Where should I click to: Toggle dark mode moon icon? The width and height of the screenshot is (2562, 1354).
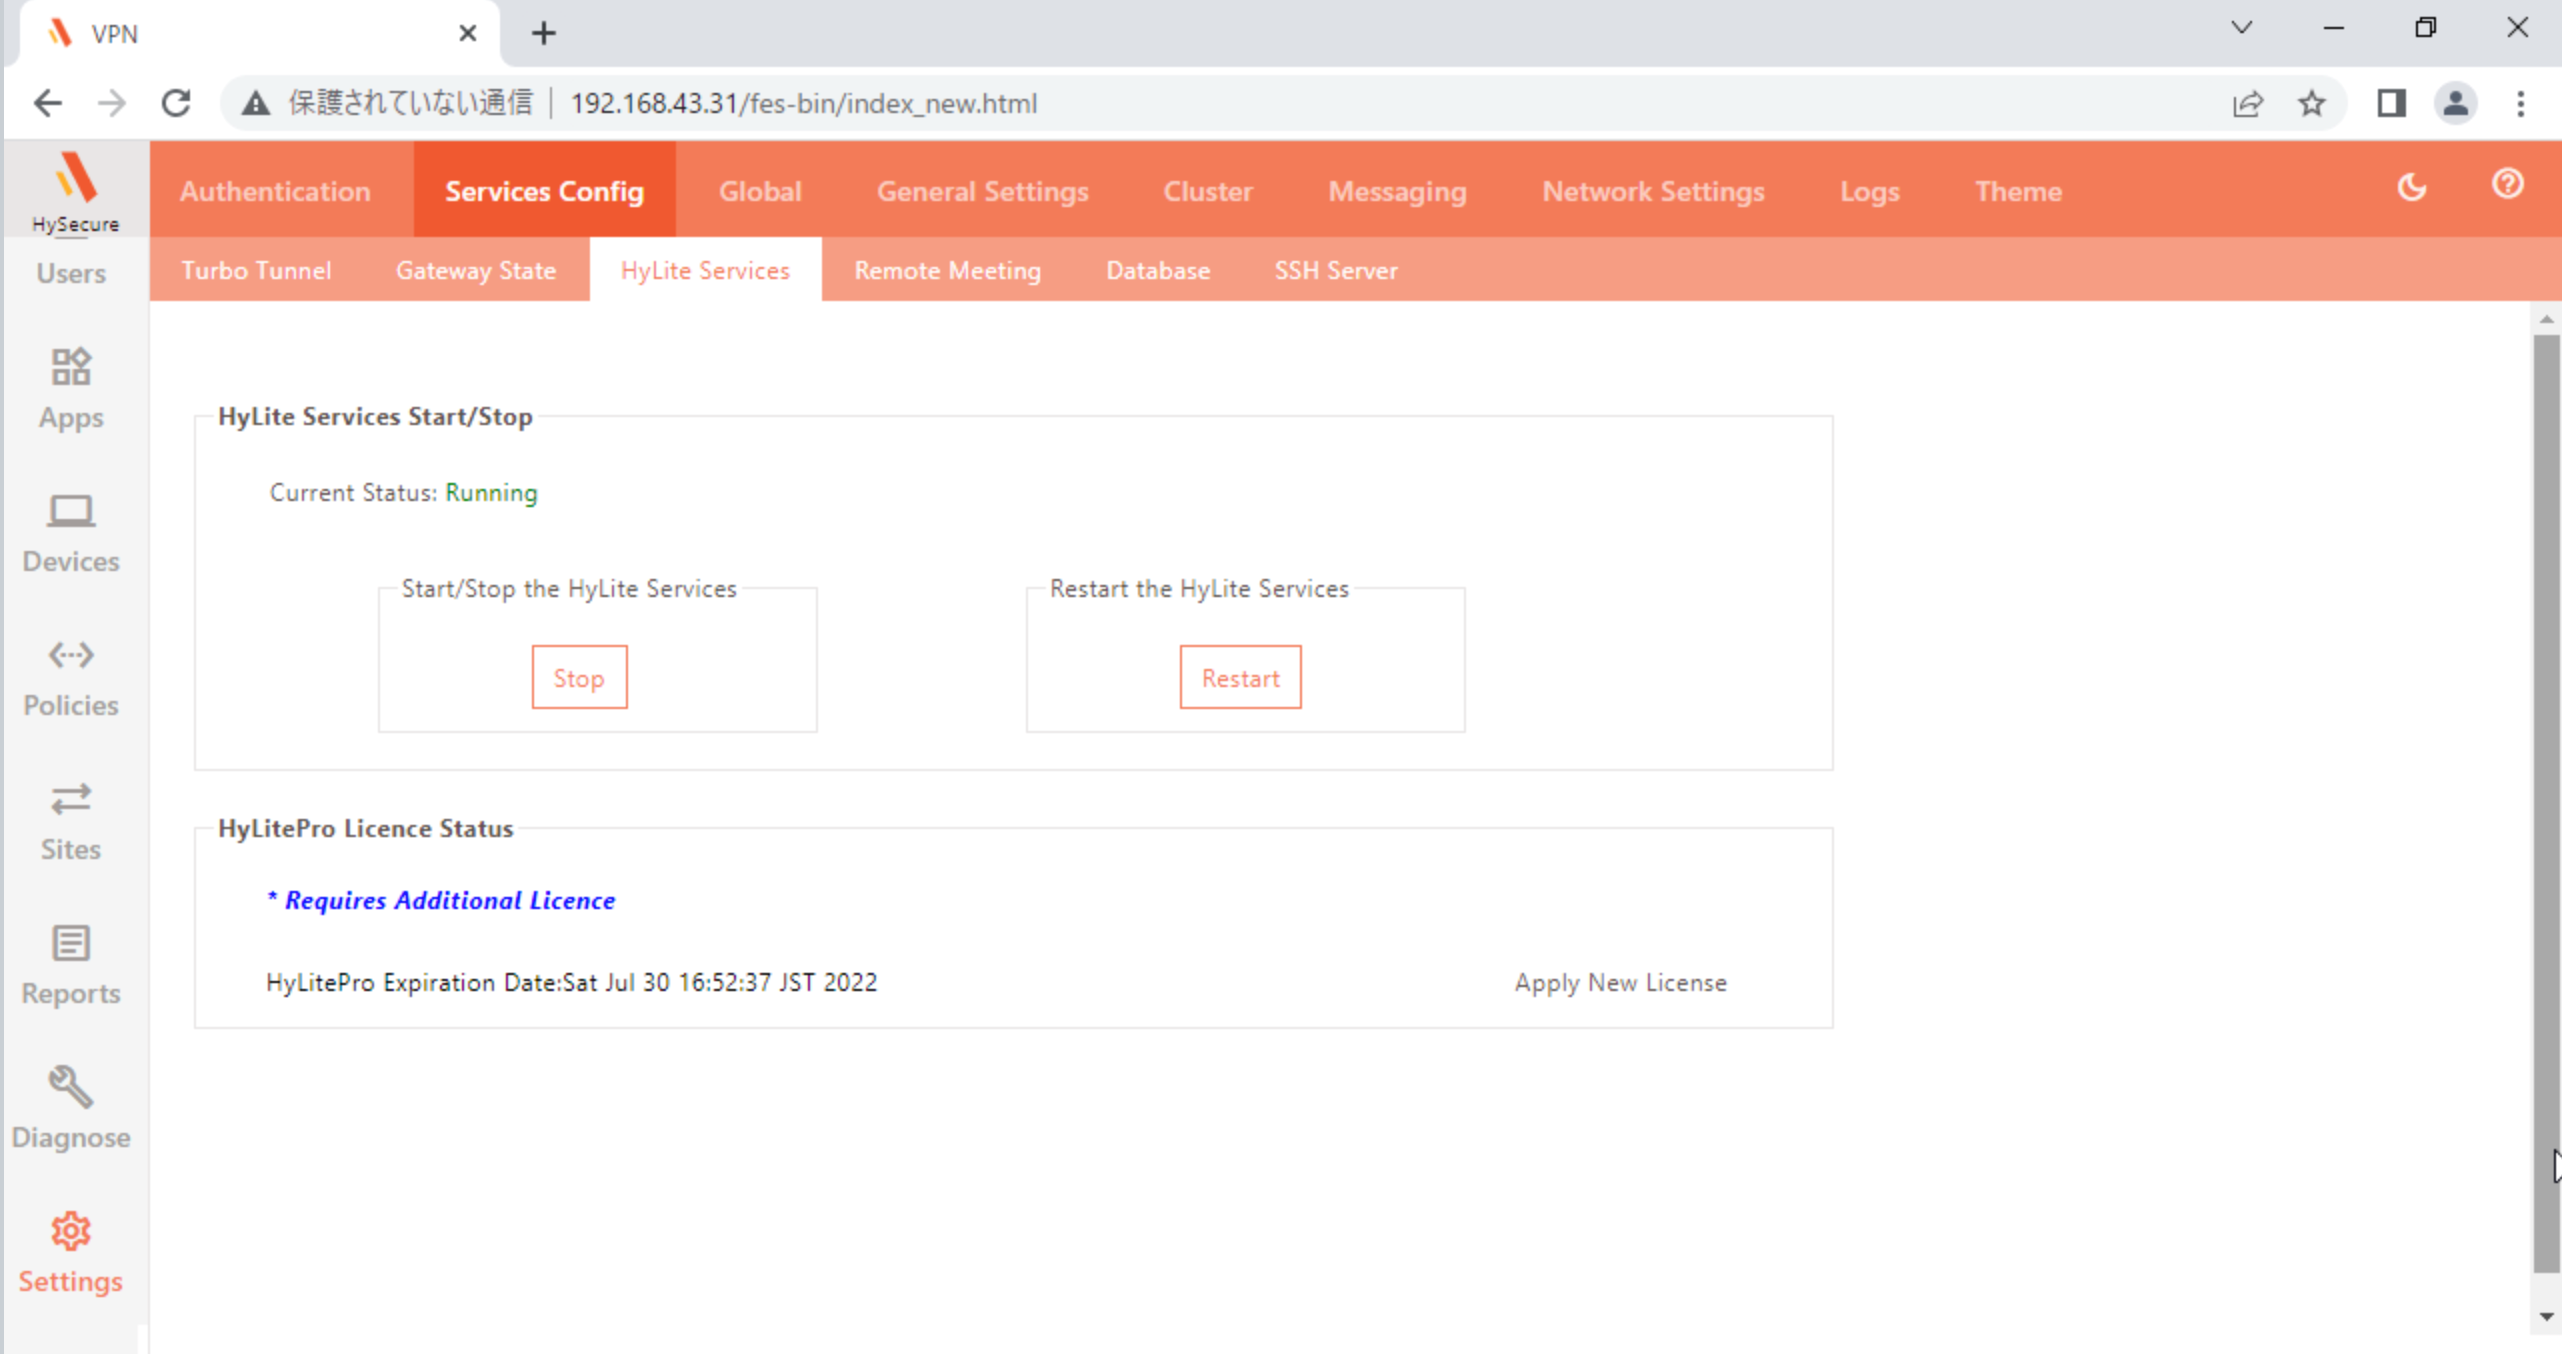pos(2412,187)
